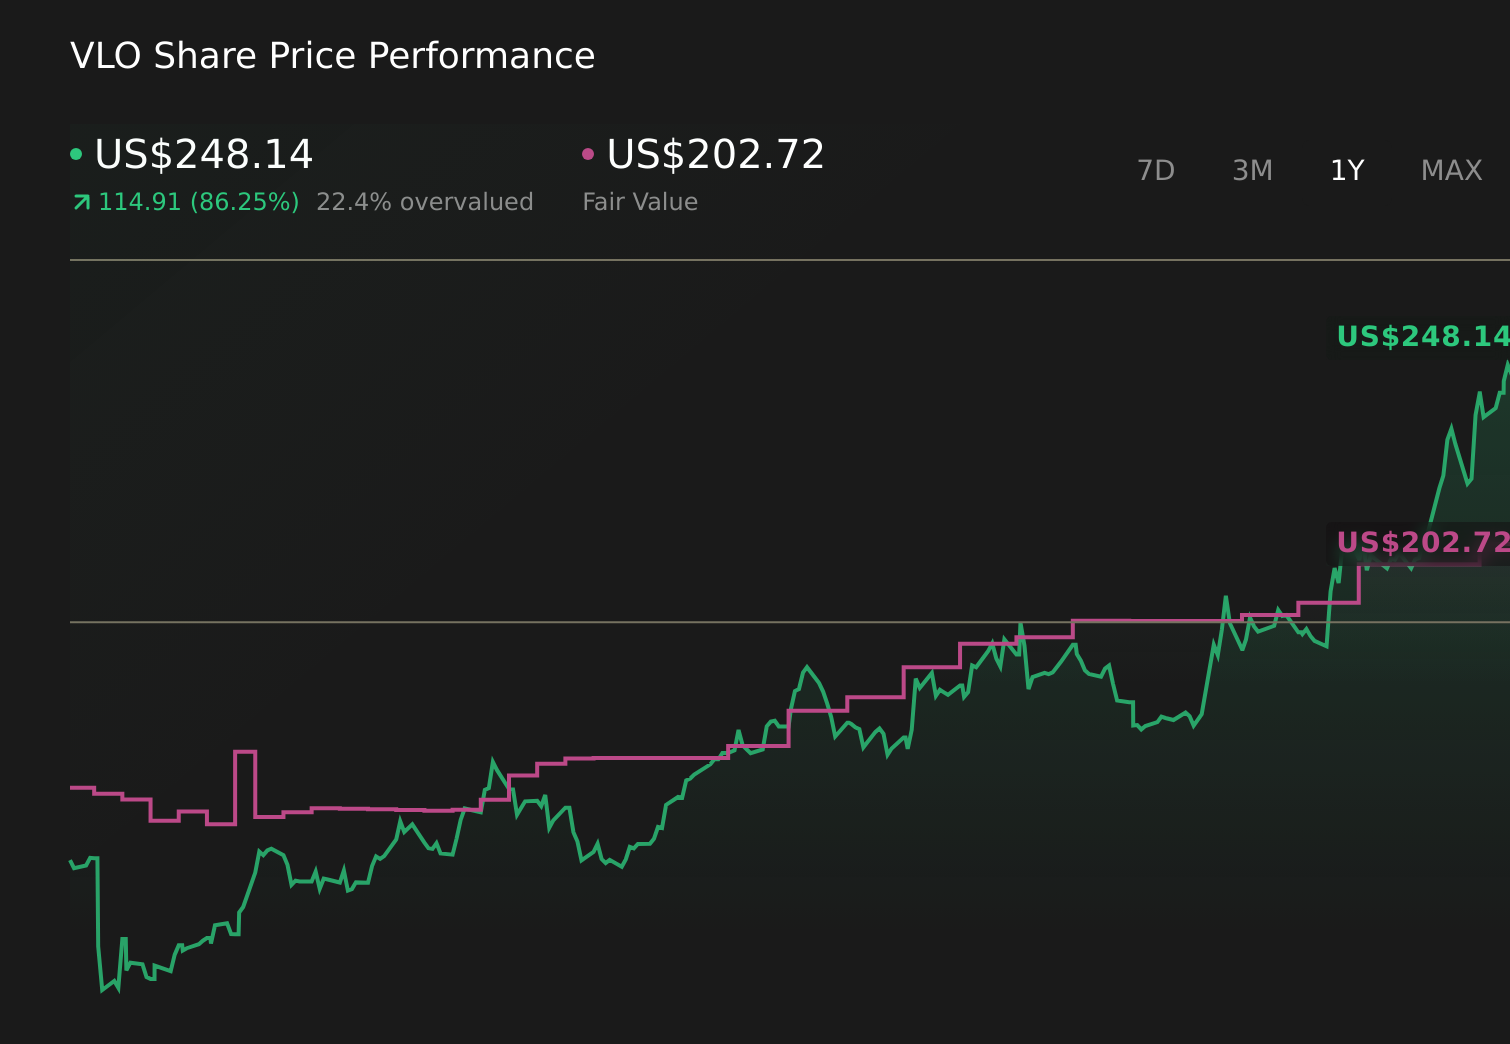Show the MAX price history
The height and width of the screenshot is (1044, 1510).
pyautogui.click(x=1451, y=171)
